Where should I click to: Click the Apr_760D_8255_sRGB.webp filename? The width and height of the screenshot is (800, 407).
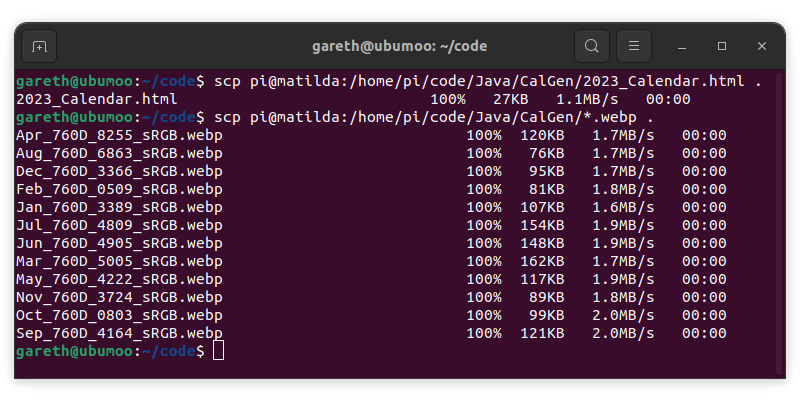(119, 136)
